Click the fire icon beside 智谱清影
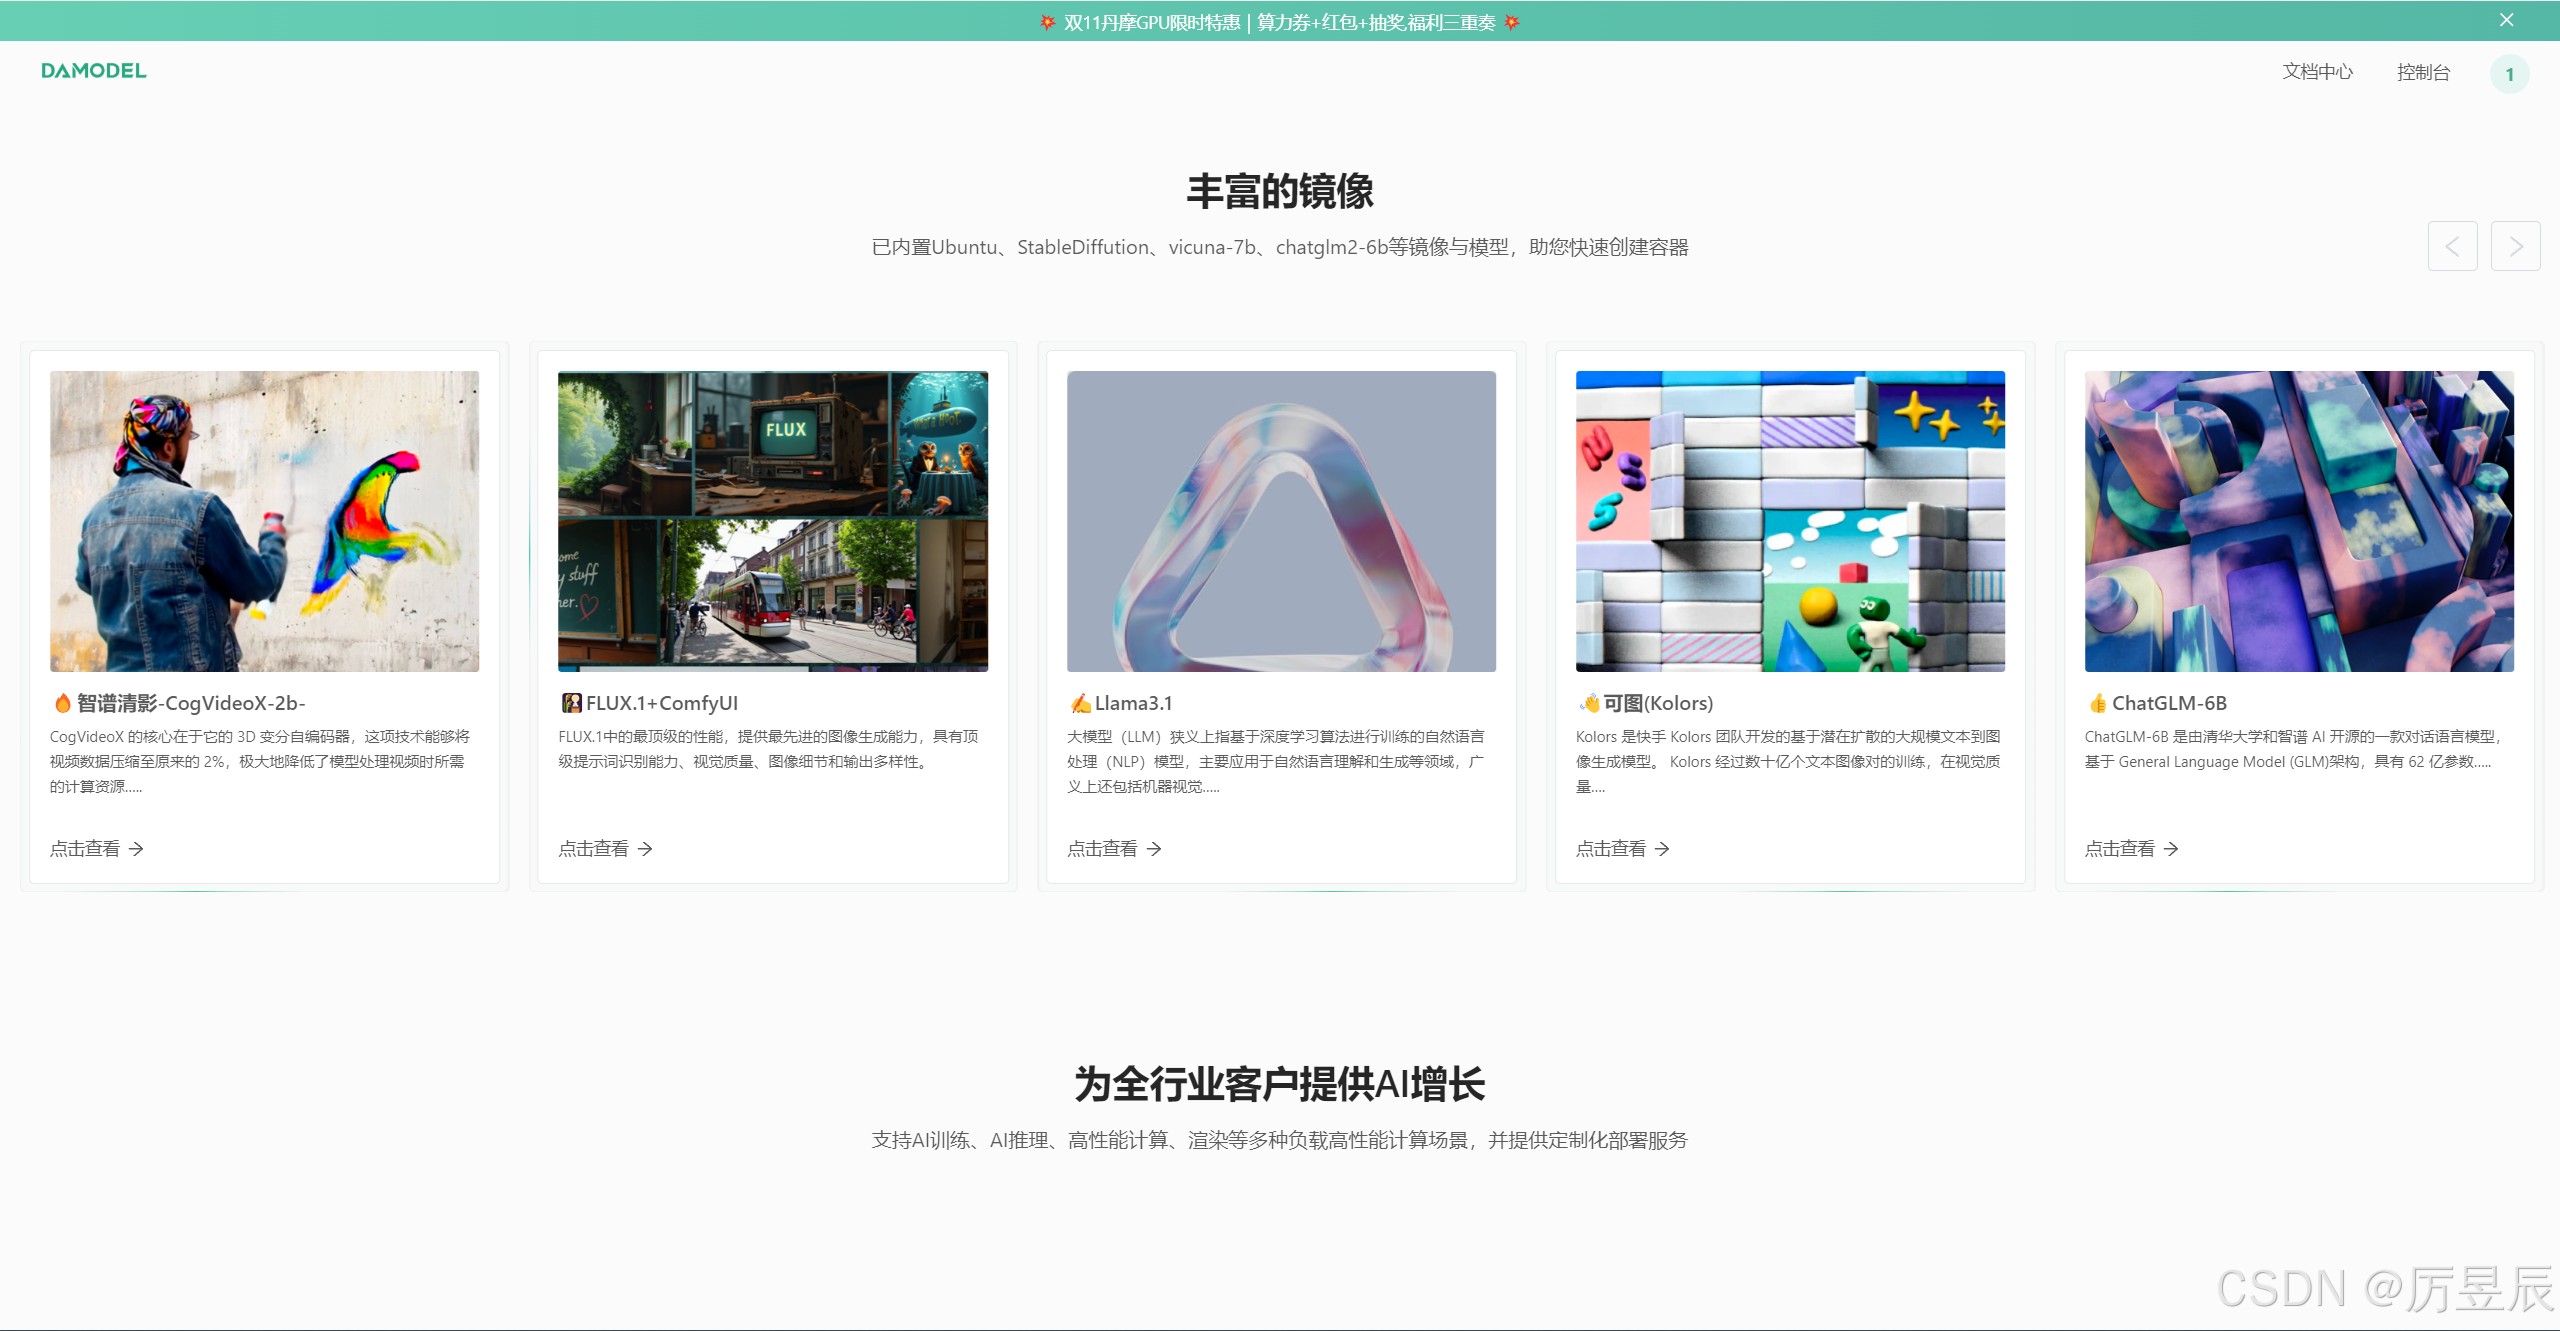Viewport: 2560px width, 1331px height. pyautogui.click(x=62, y=703)
